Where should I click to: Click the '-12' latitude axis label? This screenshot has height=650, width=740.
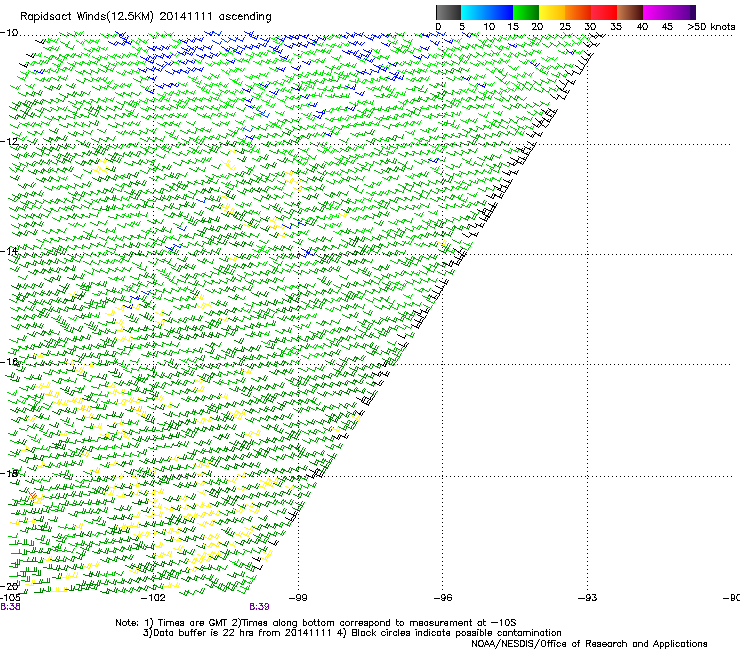[9, 142]
